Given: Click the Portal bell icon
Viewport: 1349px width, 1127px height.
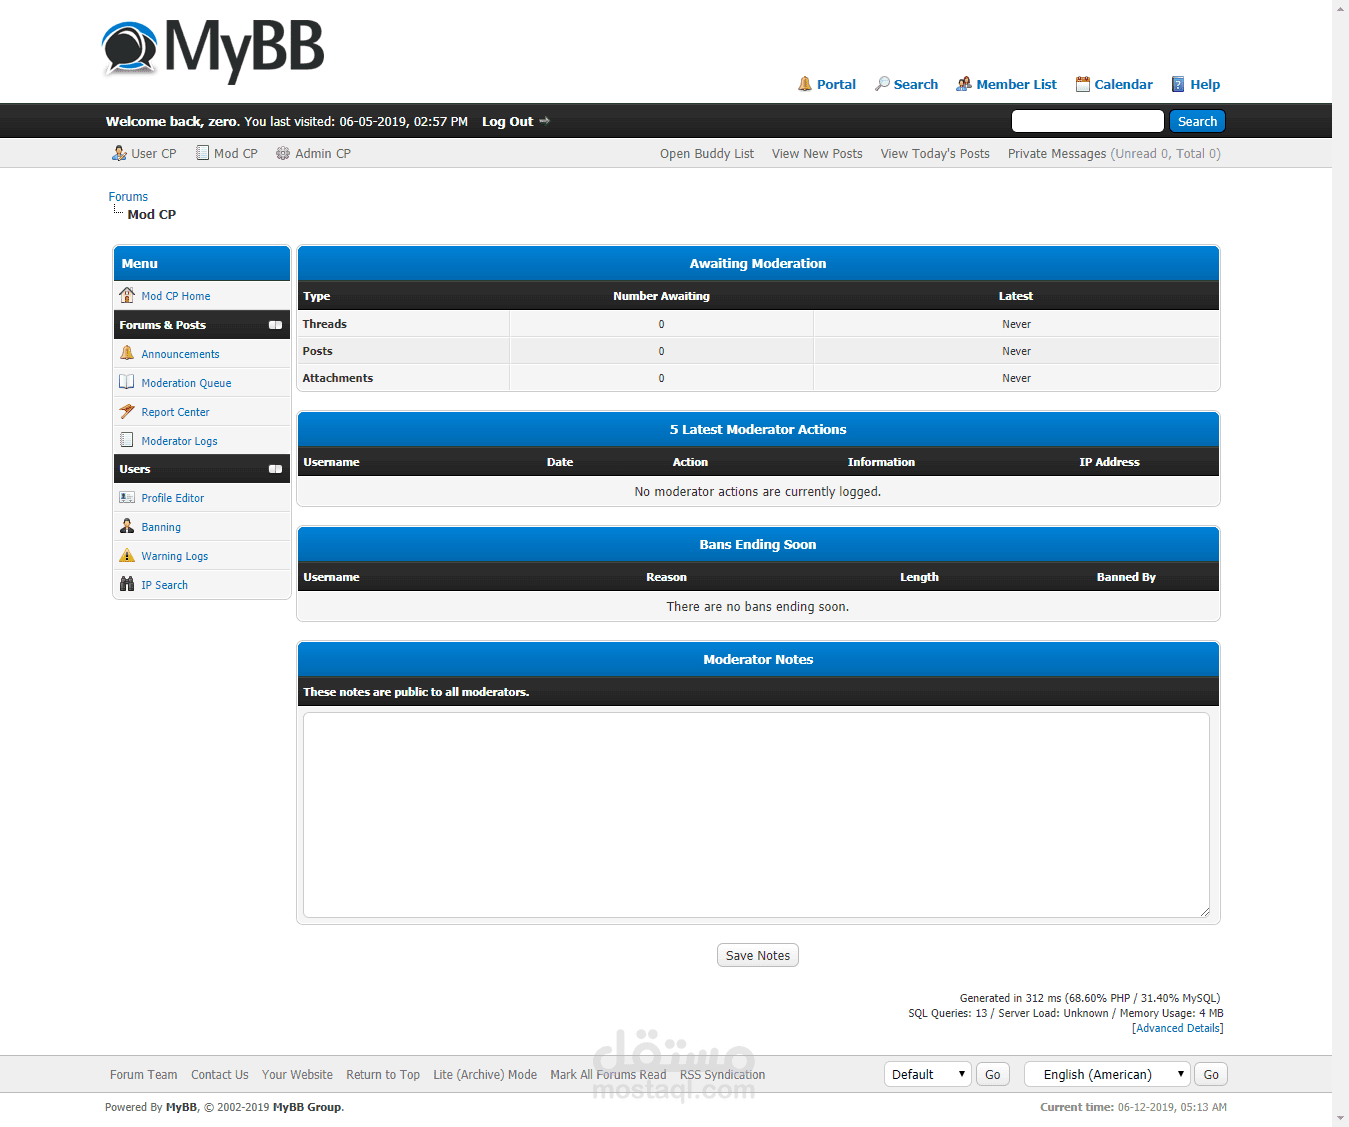Looking at the screenshot, I should point(805,84).
